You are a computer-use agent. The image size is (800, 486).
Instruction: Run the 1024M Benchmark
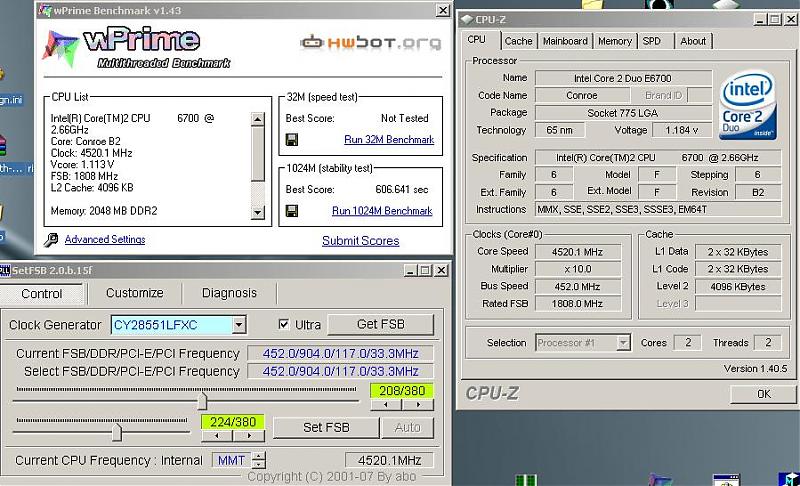tap(382, 211)
